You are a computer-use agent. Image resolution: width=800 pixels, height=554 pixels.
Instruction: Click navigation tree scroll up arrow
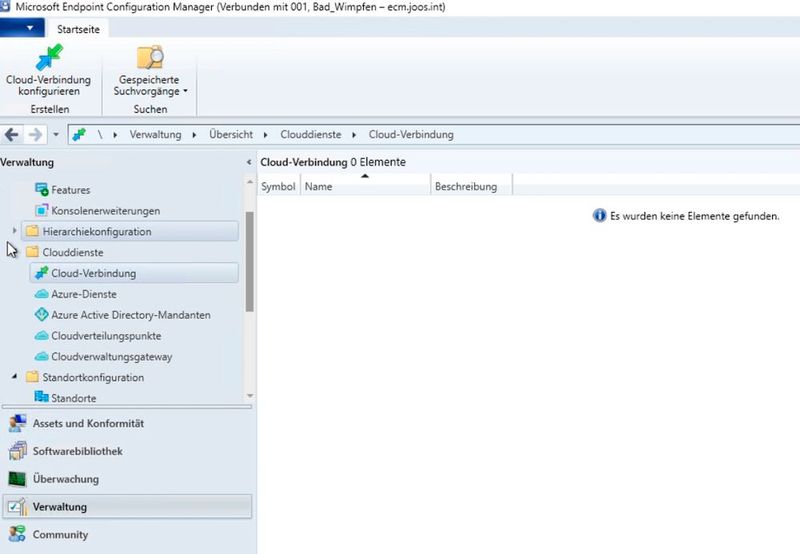[249, 182]
